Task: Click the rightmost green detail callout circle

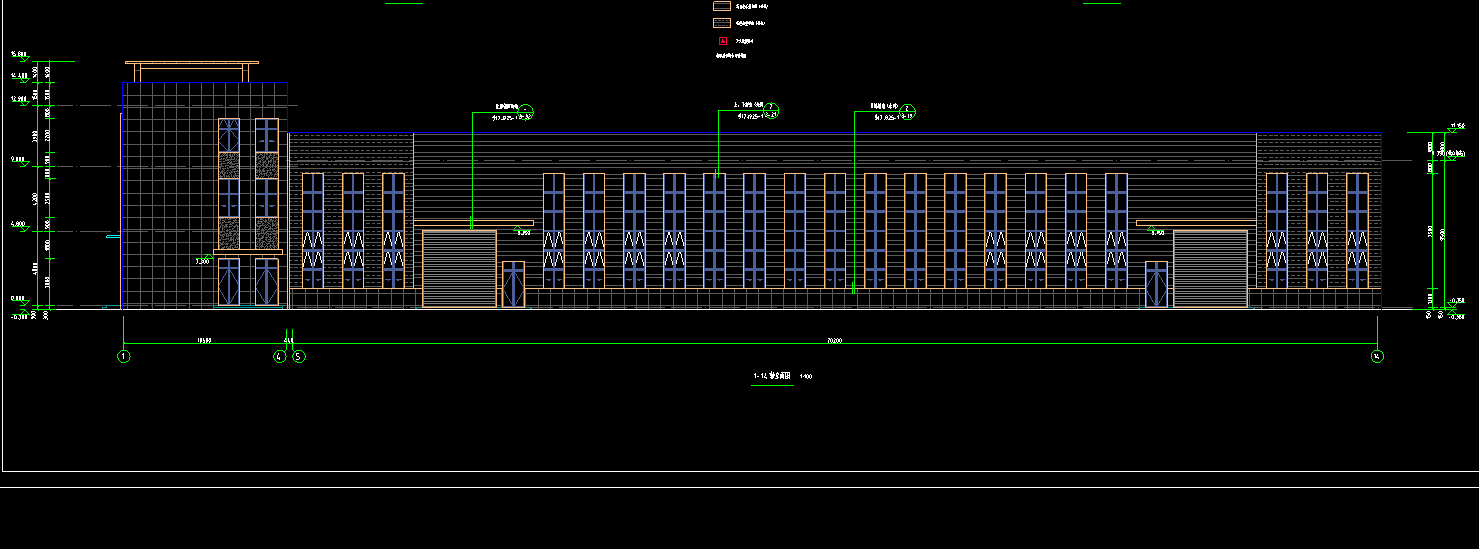Action: click(908, 111)
